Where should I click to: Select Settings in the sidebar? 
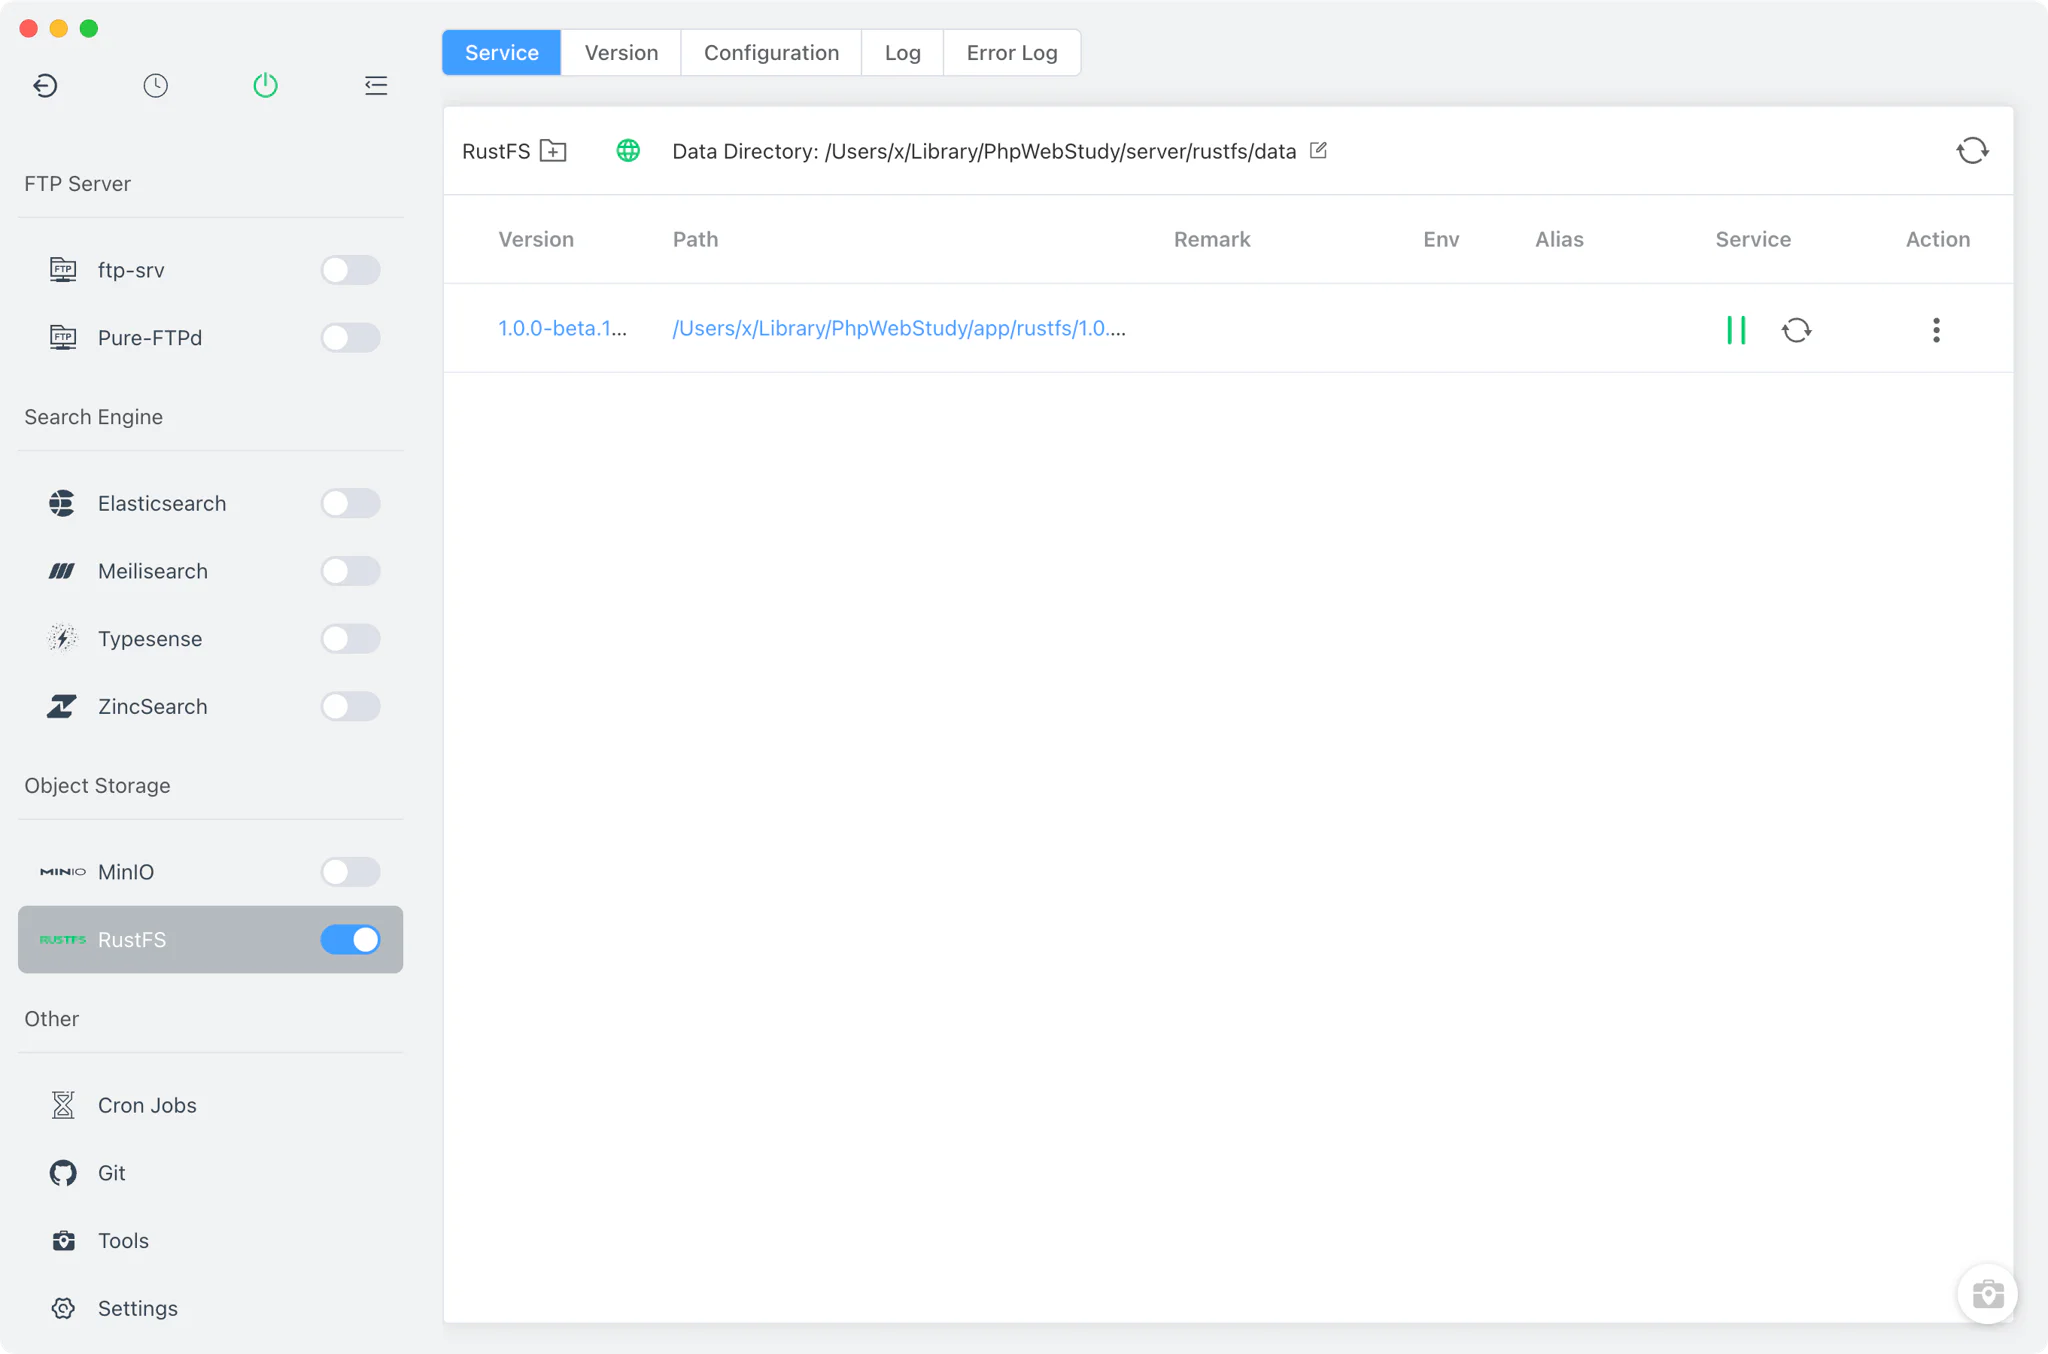coord(210,1308)
